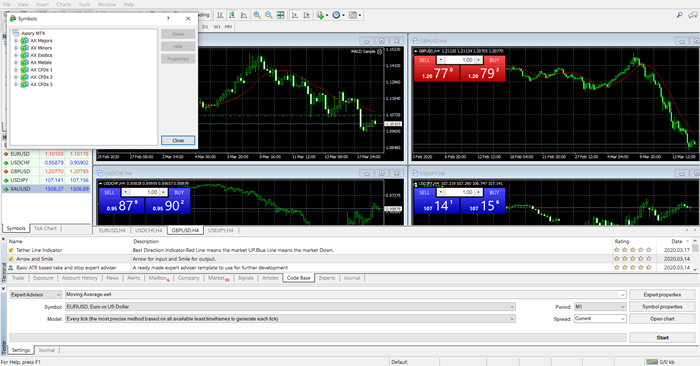Toggle chart auto scroll

click(x=295, y=15)
